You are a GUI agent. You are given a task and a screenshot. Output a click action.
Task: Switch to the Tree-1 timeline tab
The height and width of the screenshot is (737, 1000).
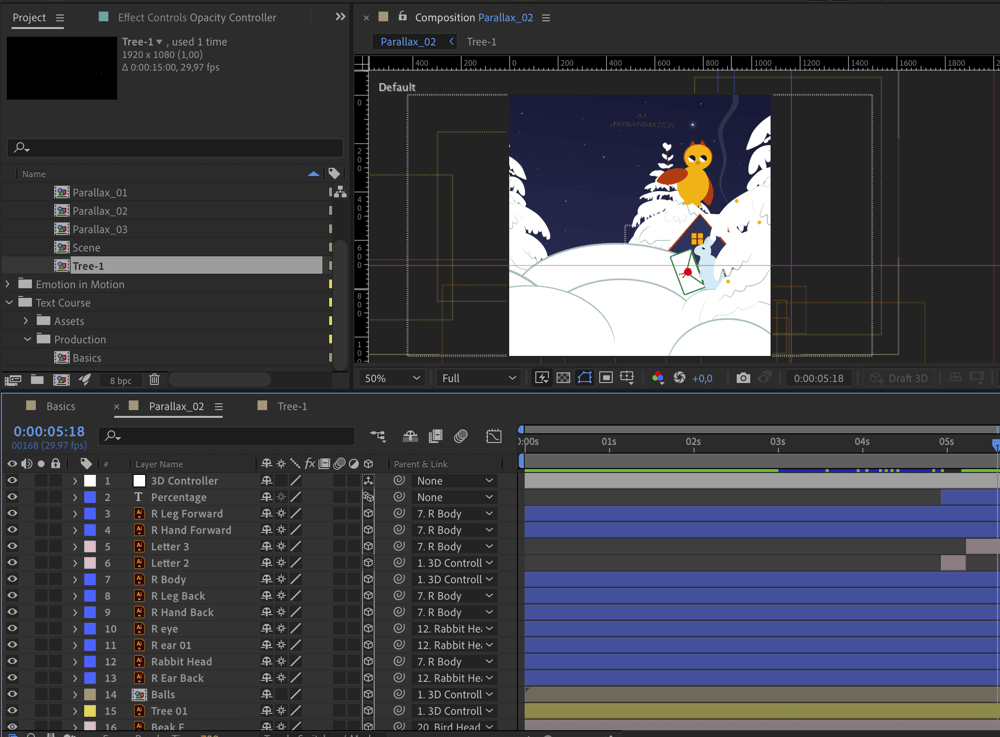[x=292, y=406]
